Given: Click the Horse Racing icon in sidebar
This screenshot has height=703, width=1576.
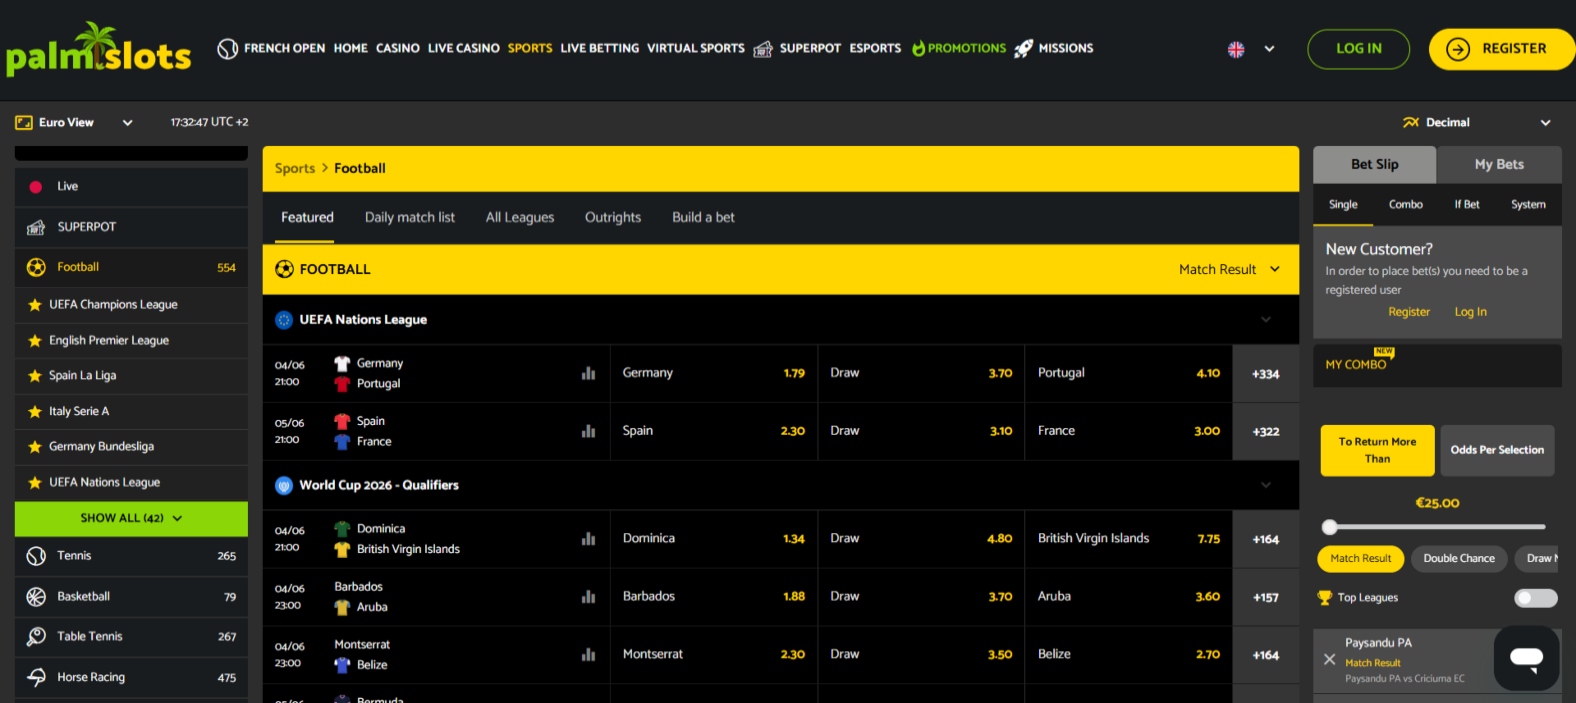Looking at the screenshot, I should tap(36, 677).
